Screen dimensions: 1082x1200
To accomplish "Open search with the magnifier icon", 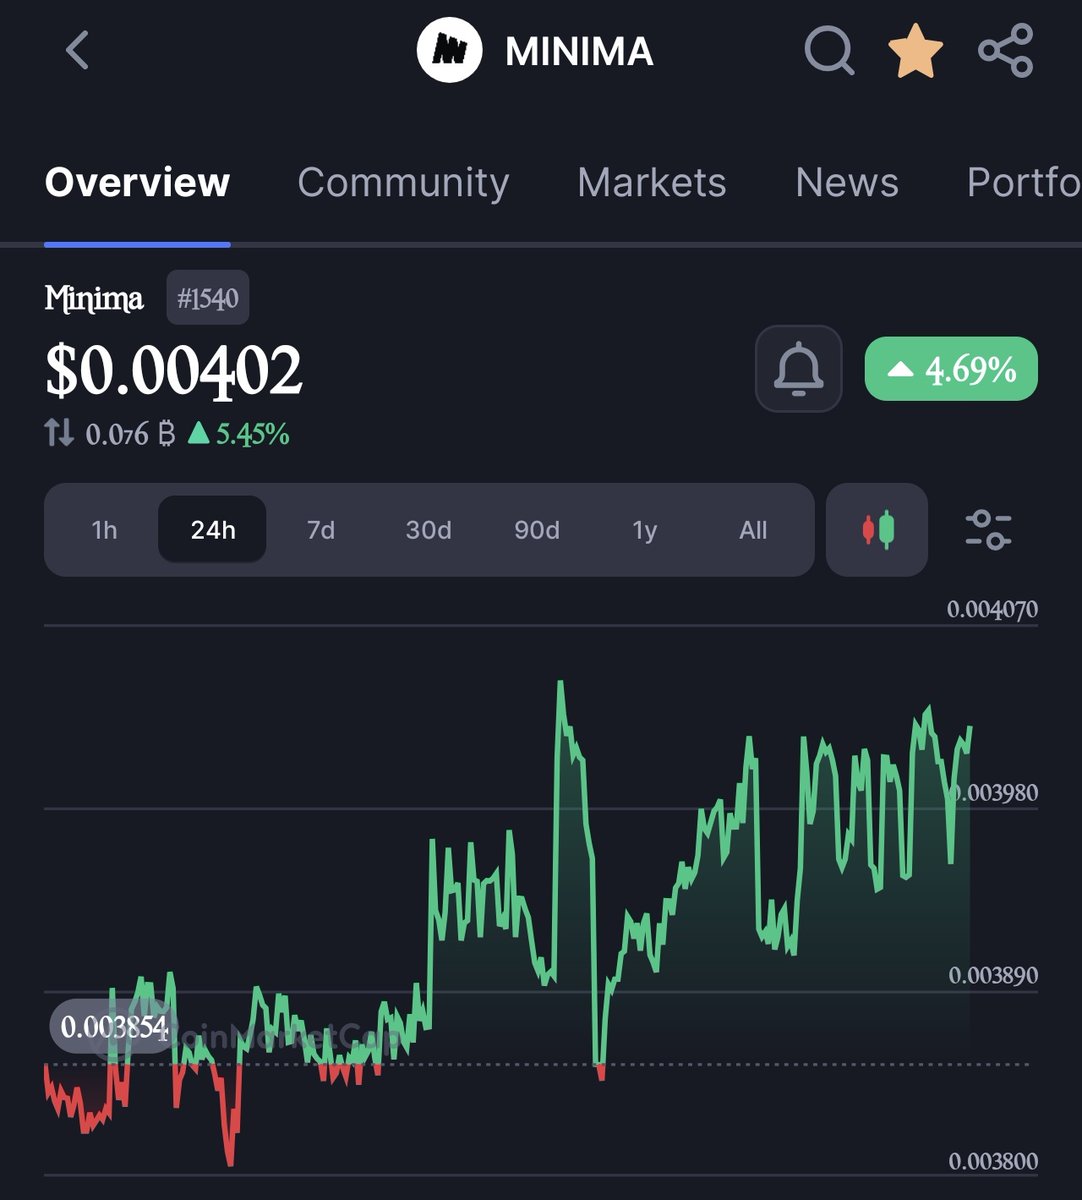I will coord(829,51).
